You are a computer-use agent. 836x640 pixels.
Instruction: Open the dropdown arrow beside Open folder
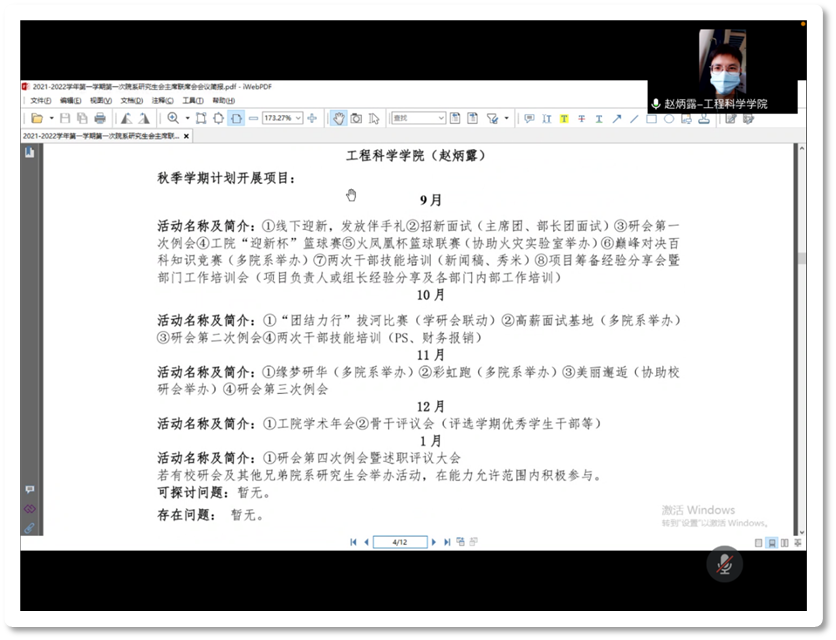coord(51,118)
